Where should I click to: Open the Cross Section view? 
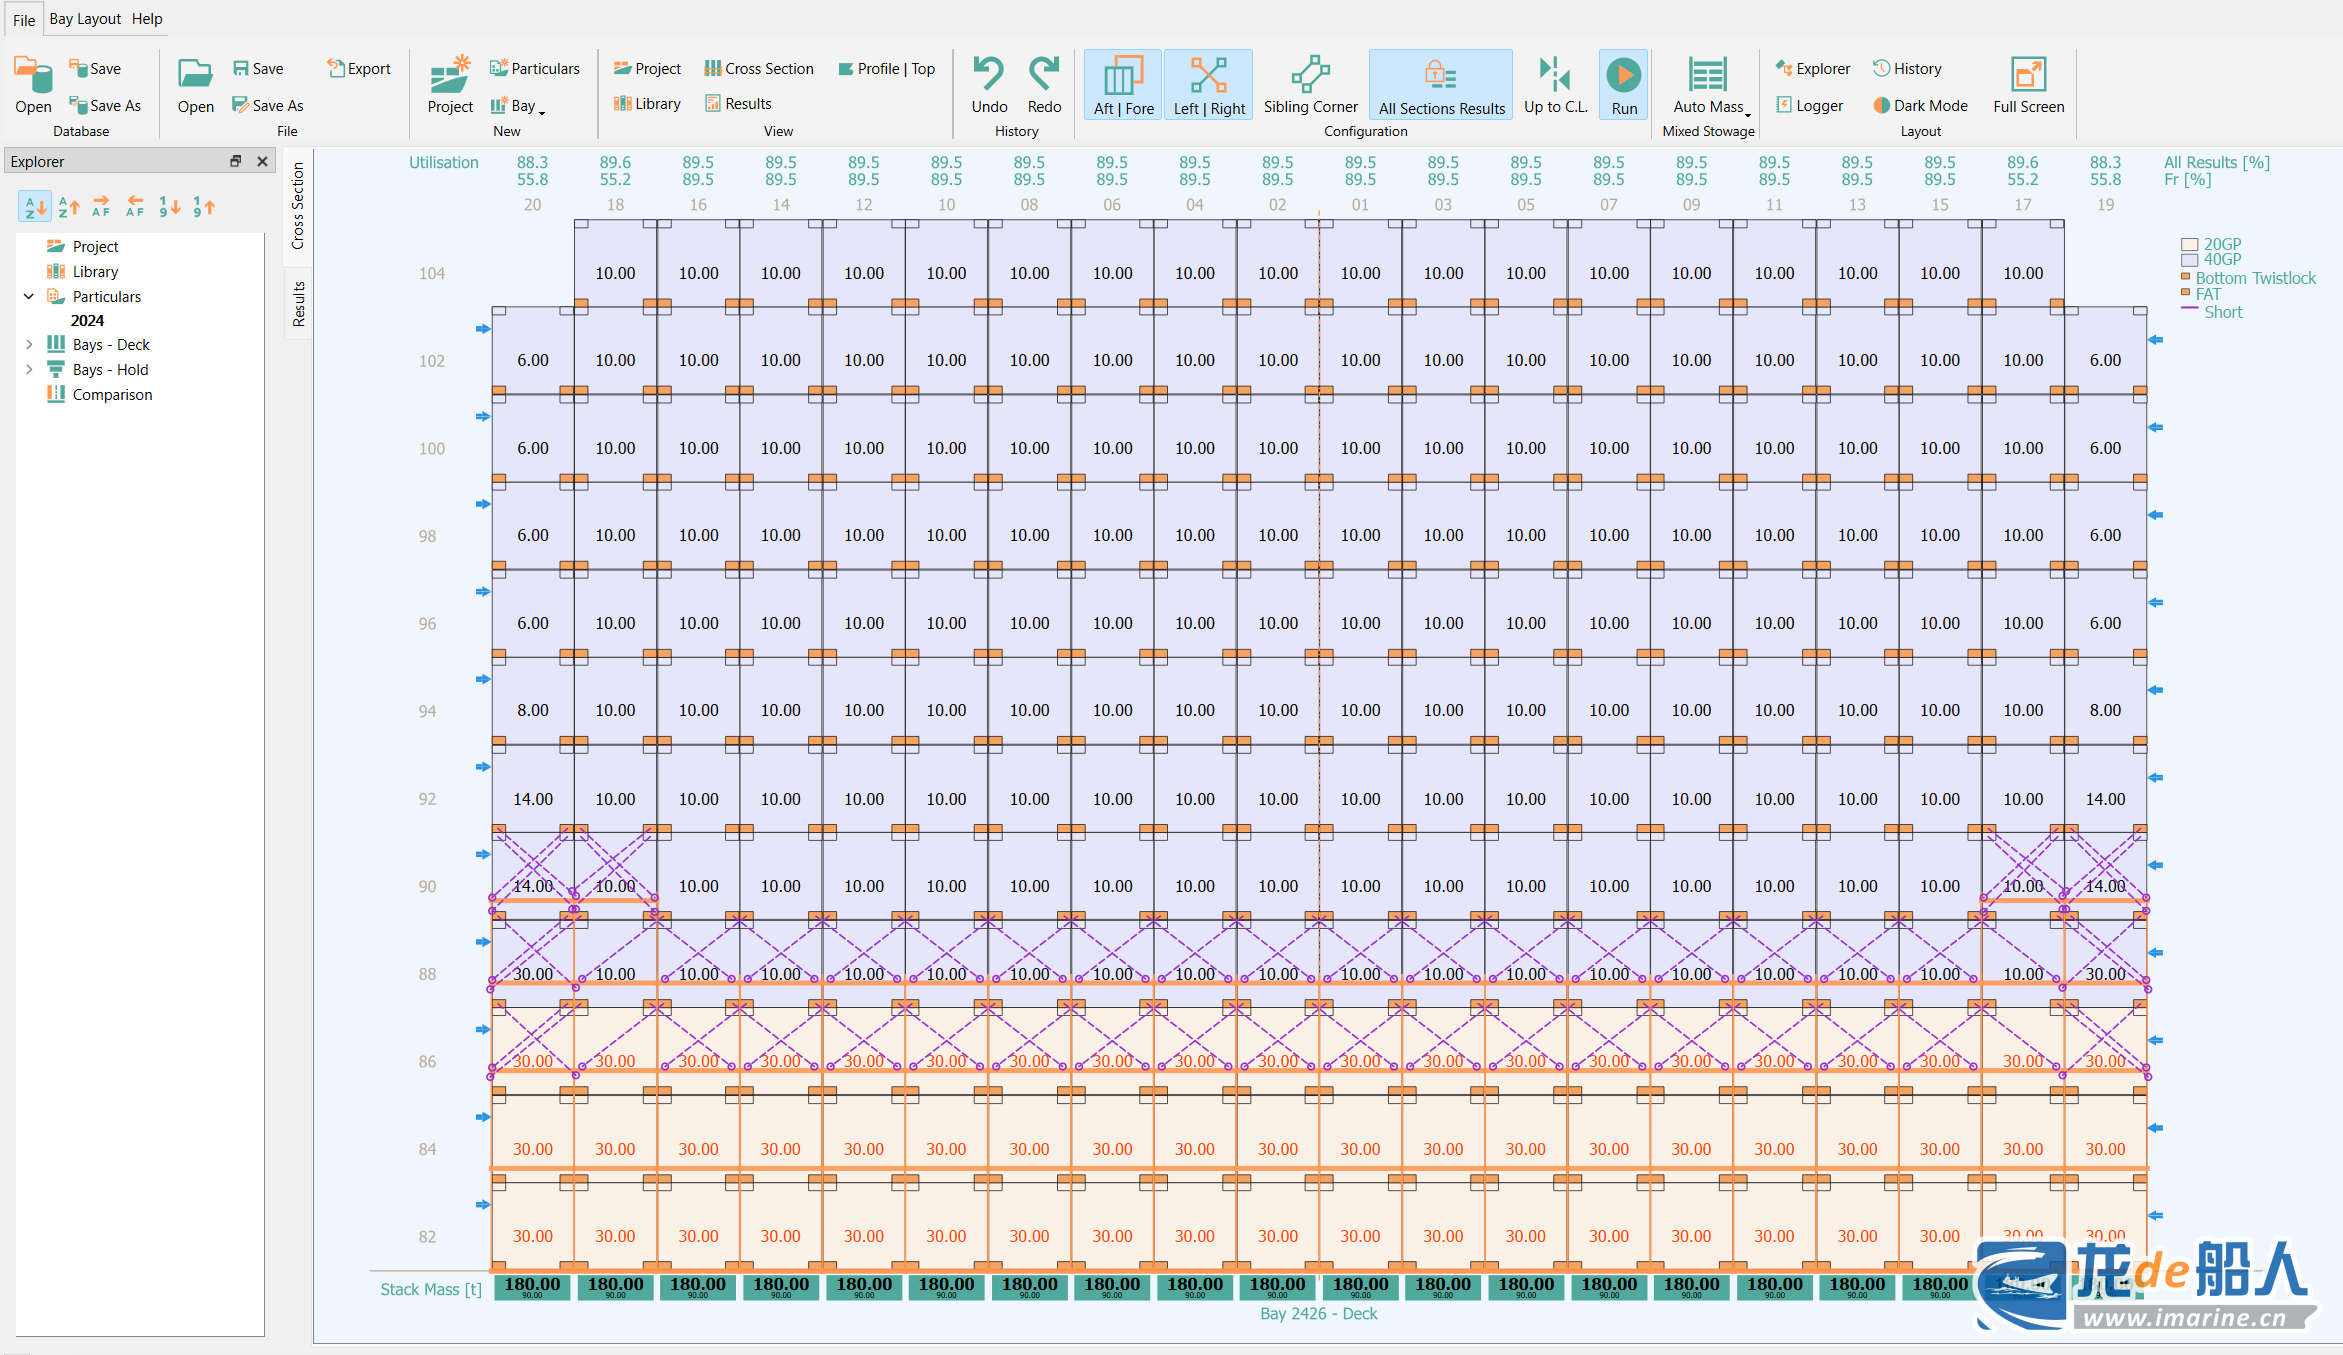(758, 68)
